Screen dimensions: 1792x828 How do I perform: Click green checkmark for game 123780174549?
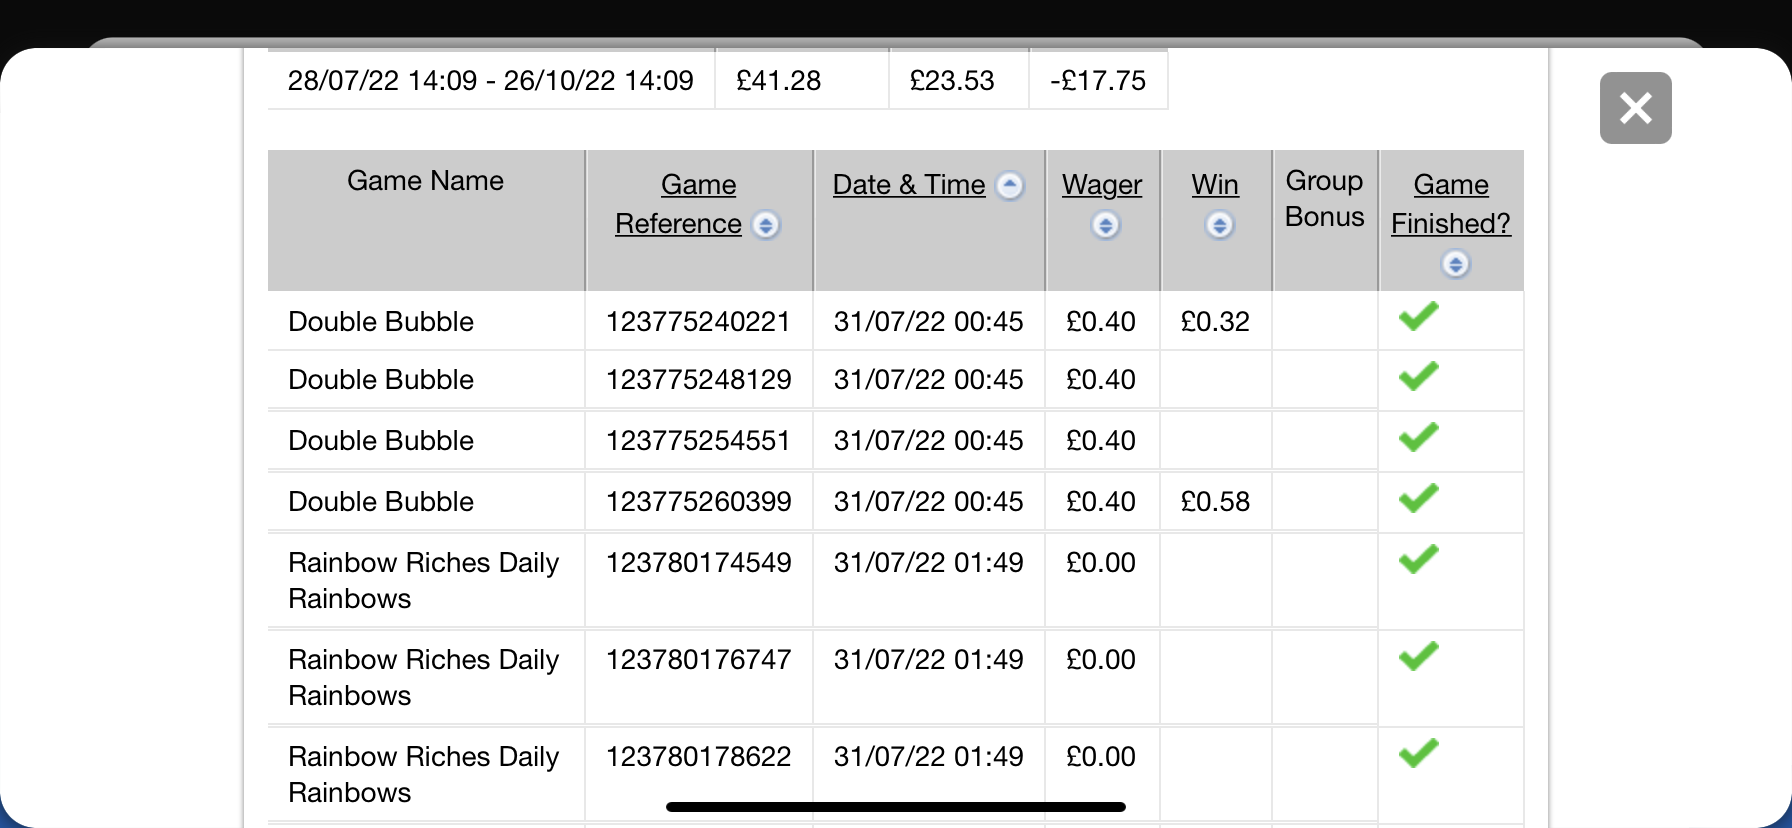pyautogui.click(x=1418, y=559)
